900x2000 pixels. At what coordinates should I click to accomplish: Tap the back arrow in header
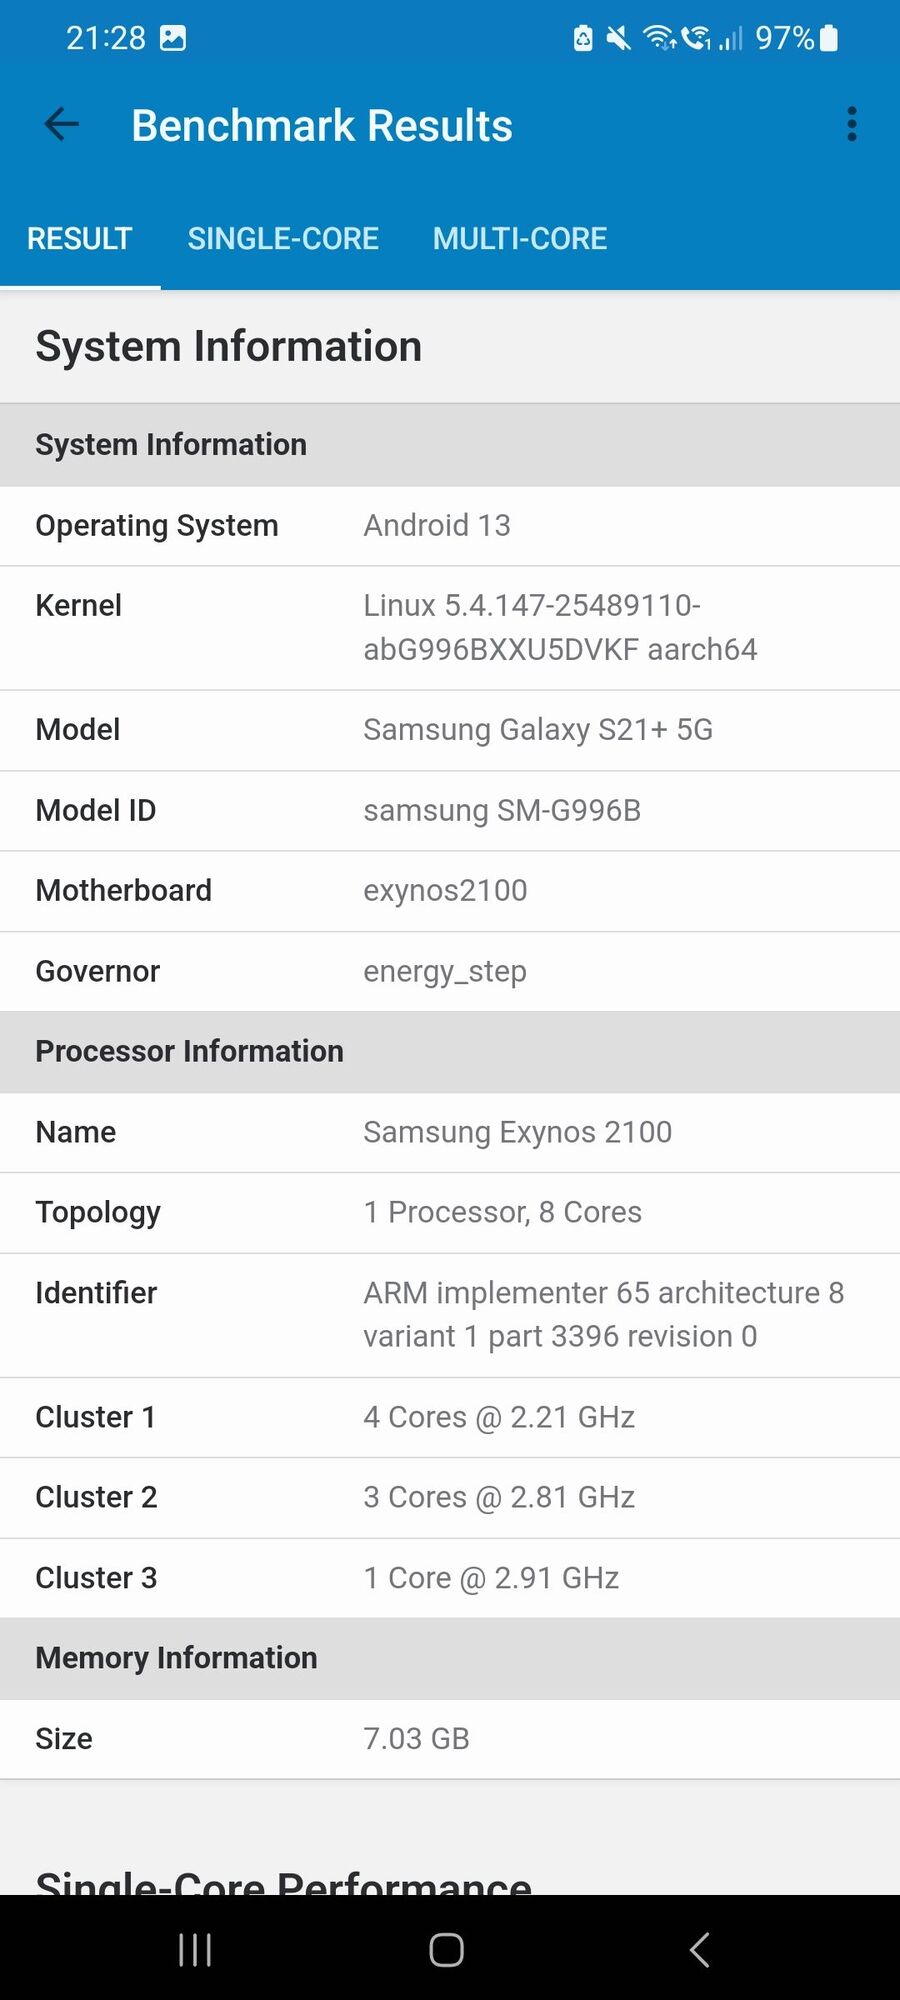click(x=62, y=125)
